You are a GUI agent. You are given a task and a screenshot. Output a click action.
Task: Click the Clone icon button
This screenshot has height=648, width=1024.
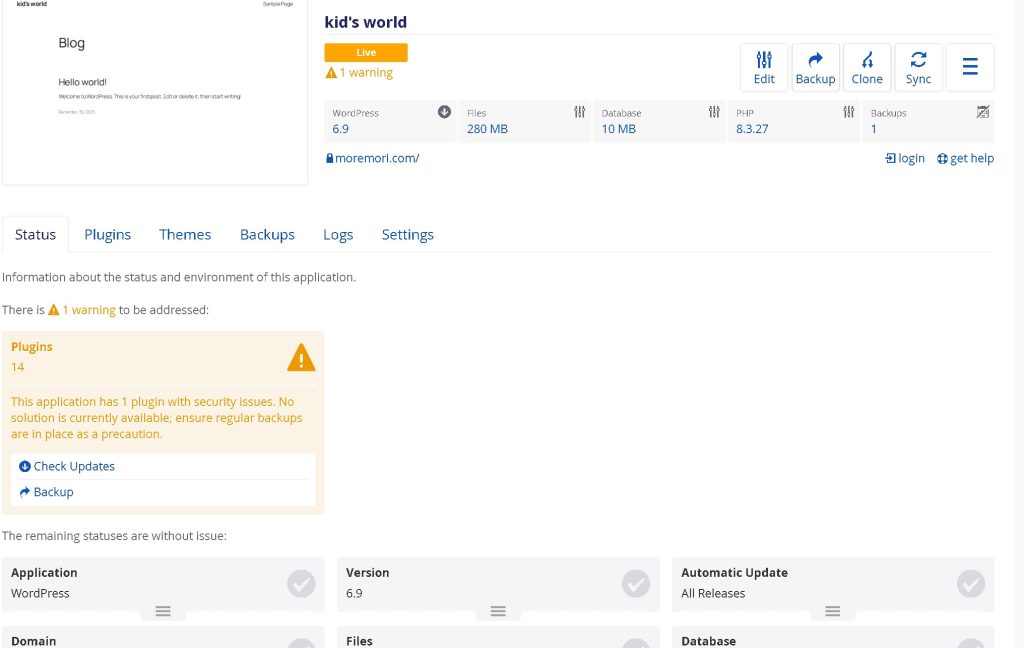pyautogui.click(x=867, y=67)
